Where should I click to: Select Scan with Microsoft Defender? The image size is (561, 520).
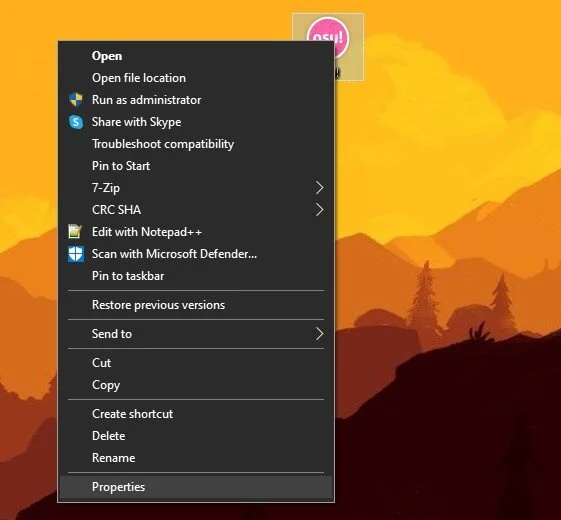pyautogui.click(x=196, y=254)
